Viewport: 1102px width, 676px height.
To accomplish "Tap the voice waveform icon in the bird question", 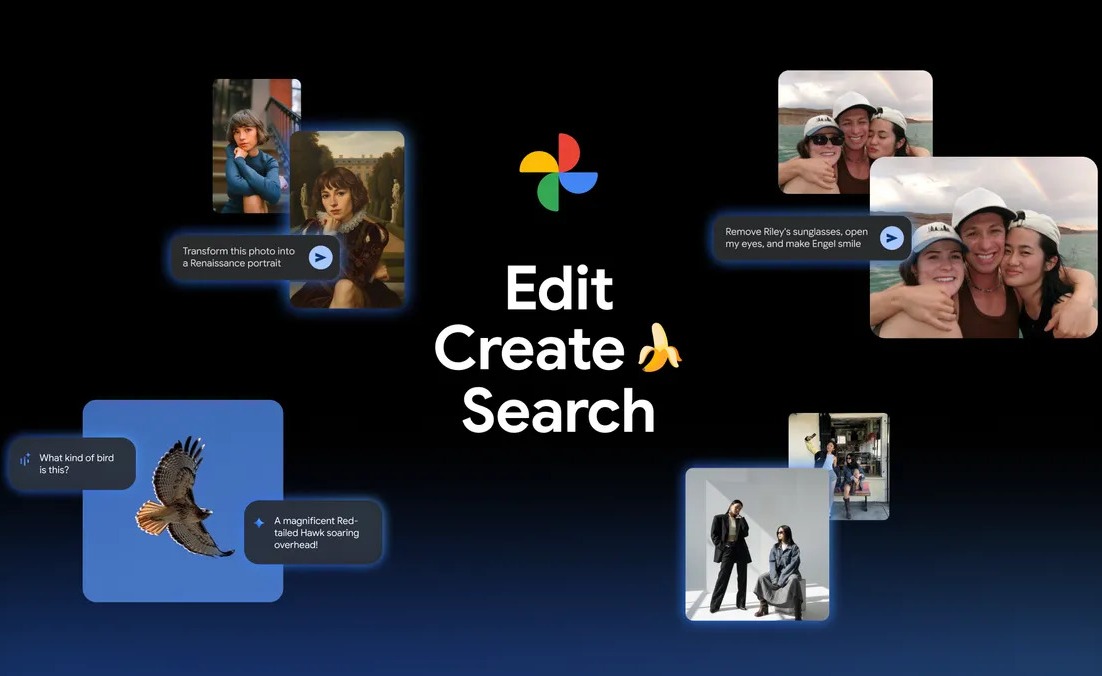I will coord(25,460).
